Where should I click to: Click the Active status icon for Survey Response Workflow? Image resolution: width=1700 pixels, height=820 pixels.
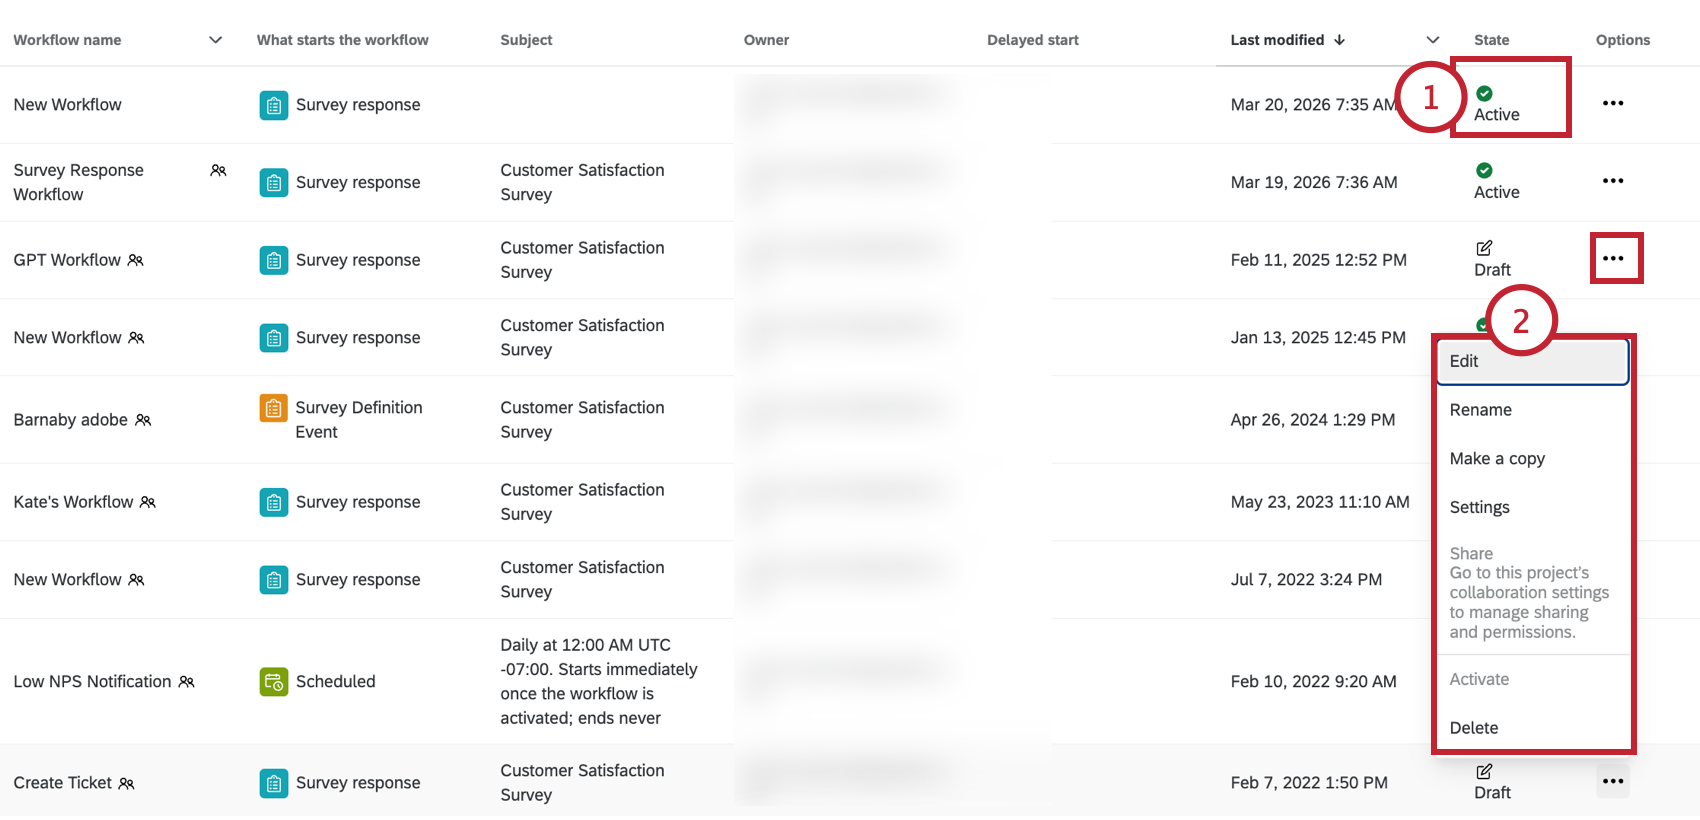1484,169
